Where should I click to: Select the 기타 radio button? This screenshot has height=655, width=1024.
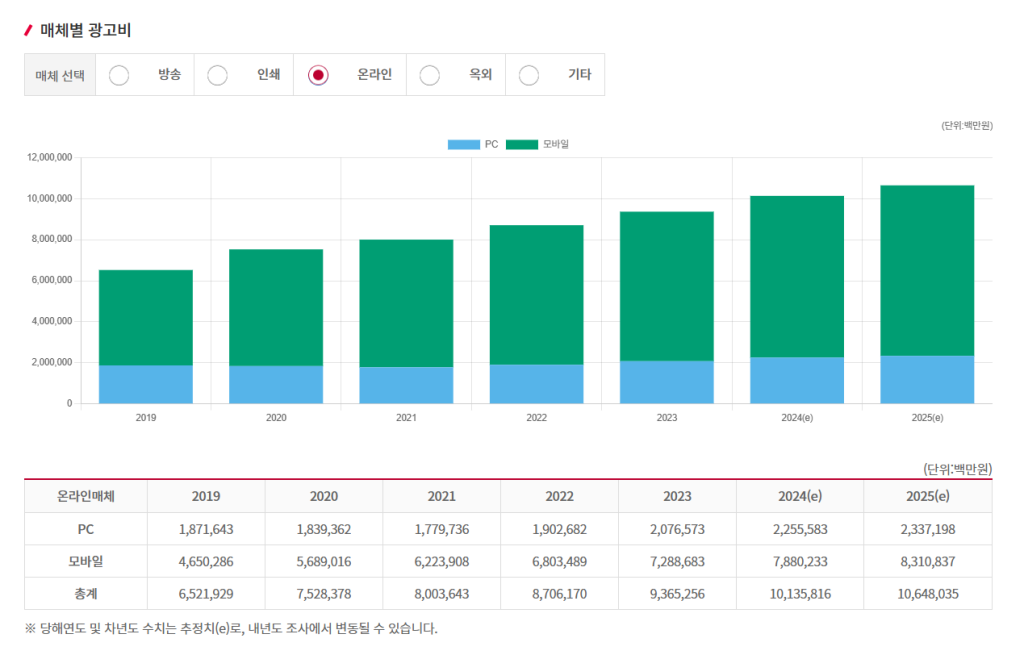[x=528, y=75]
